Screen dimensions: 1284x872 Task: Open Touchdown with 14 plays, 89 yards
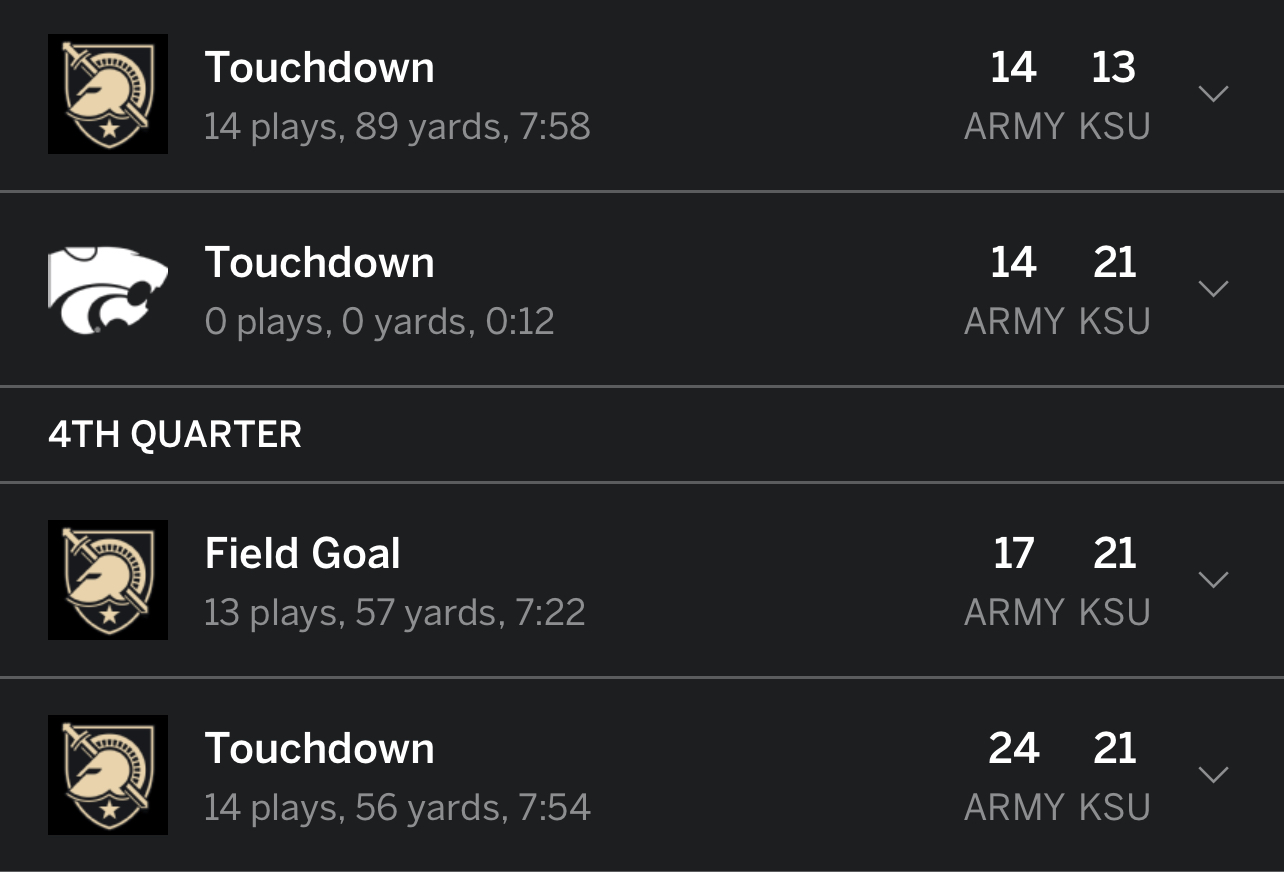320,68
